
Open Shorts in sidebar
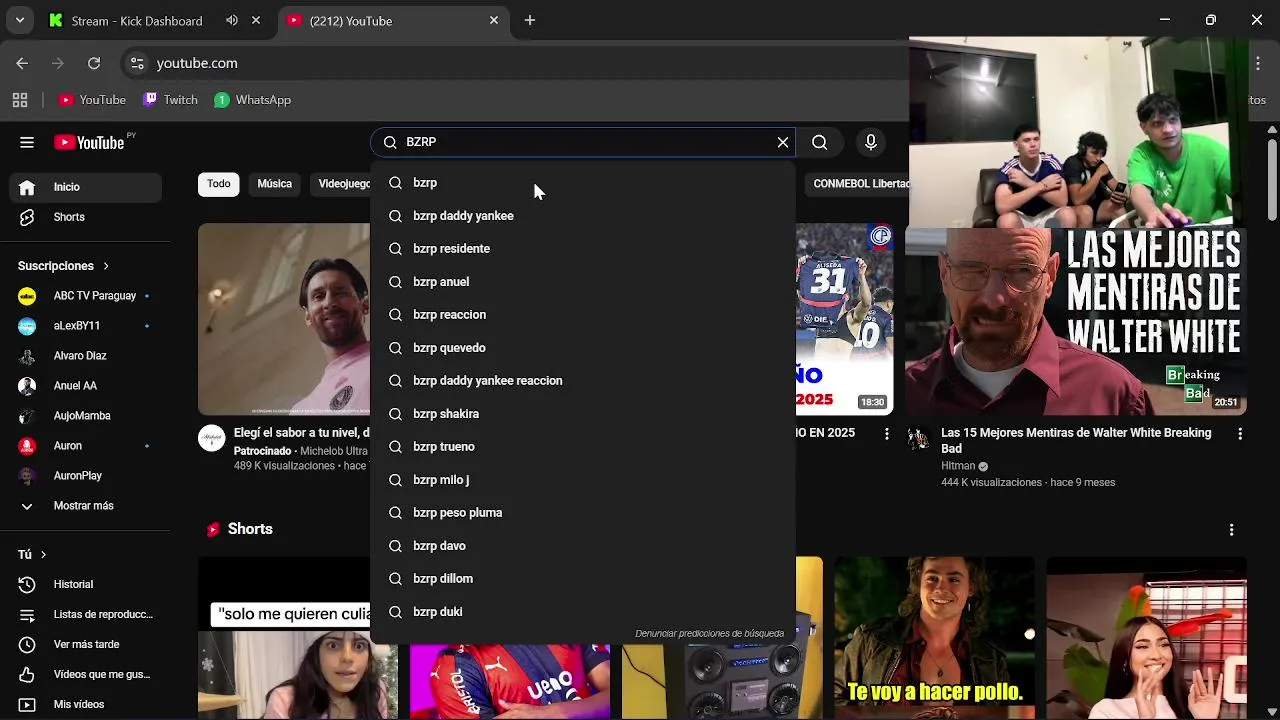click(x=86, y=217)
